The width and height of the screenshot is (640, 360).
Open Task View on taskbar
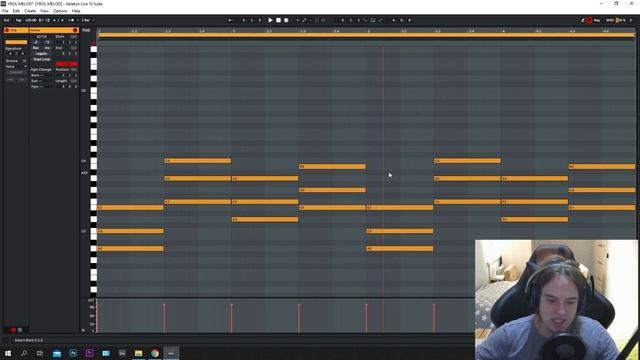40,353
